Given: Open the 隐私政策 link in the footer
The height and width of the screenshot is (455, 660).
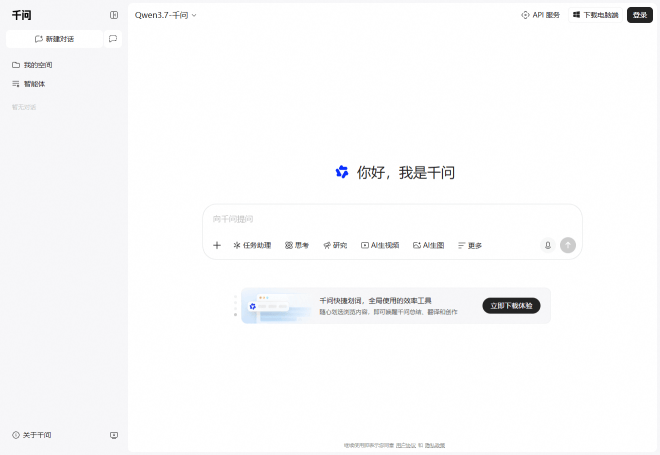Looking at the screenshot, I should (x=435, y=445).
